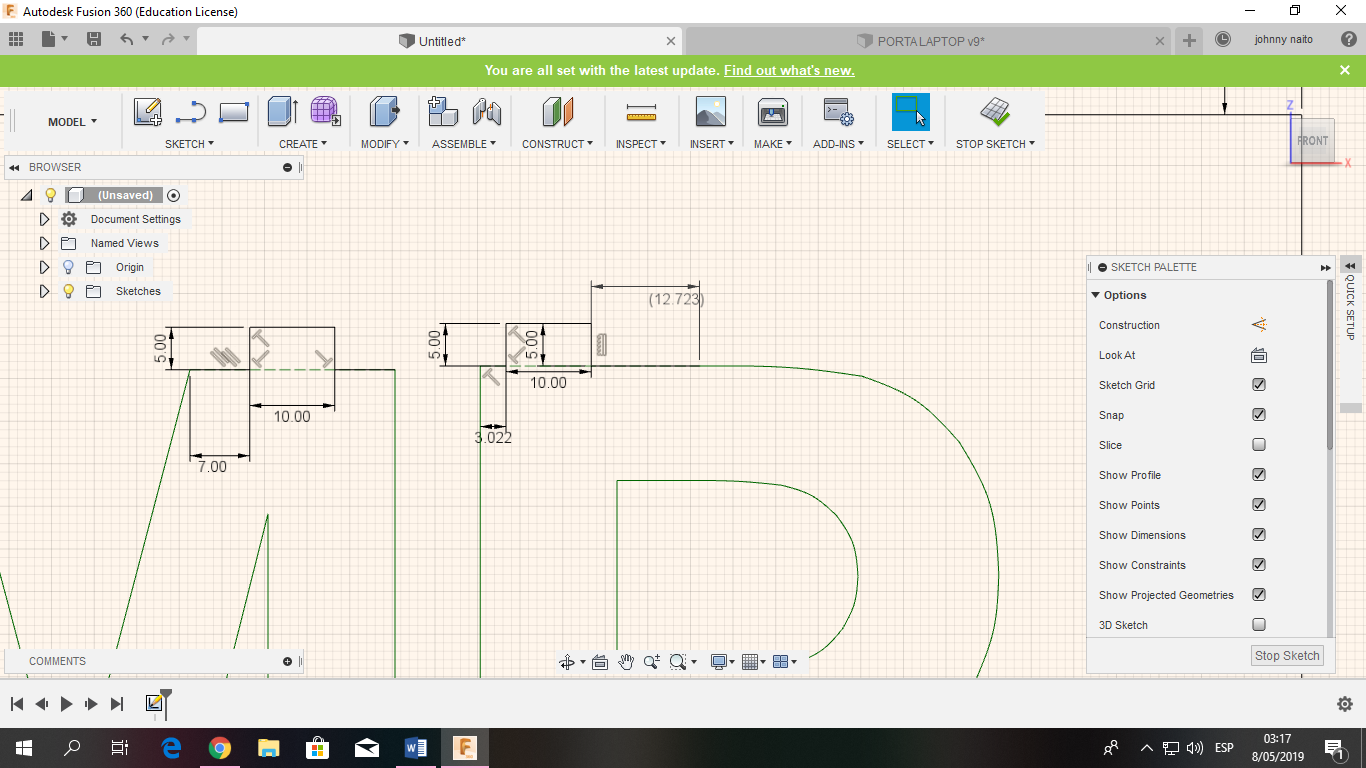
Task: Turn off Show Dimensions checkbox
Action: tap(1259, 535)
